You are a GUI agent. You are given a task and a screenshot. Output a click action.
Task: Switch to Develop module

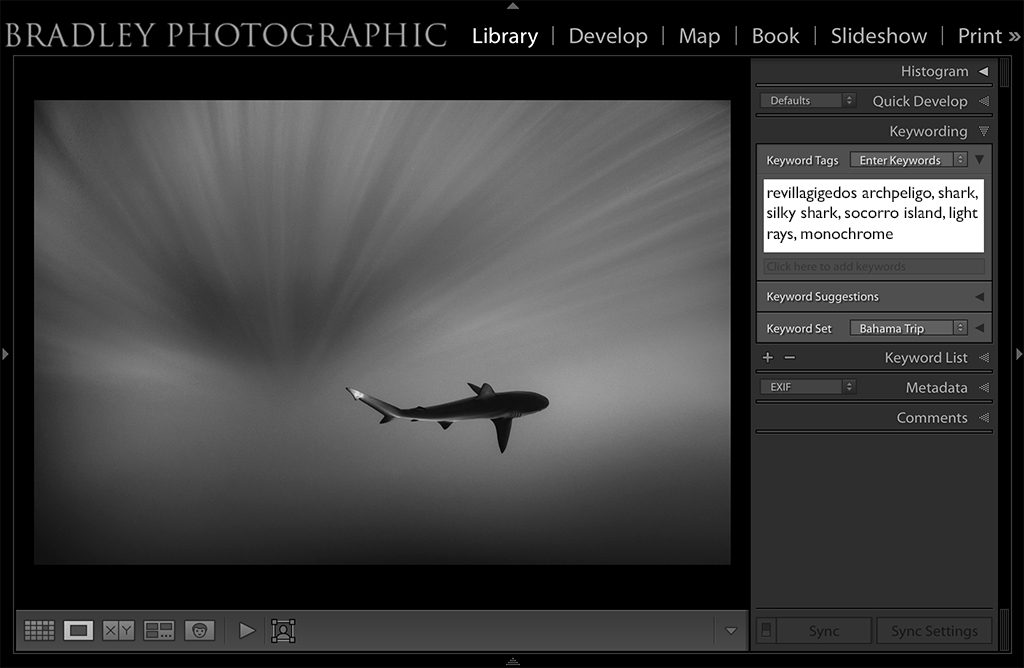608,35
